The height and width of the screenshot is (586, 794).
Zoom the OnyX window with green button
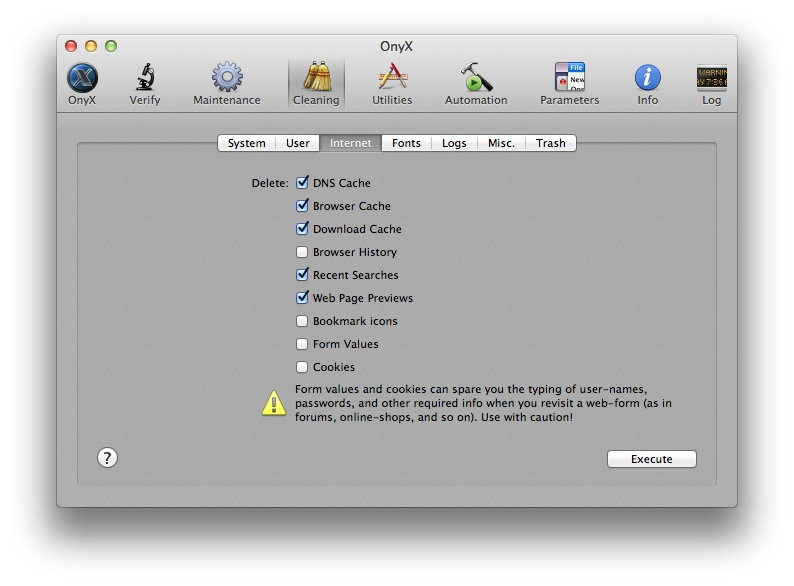111,46
